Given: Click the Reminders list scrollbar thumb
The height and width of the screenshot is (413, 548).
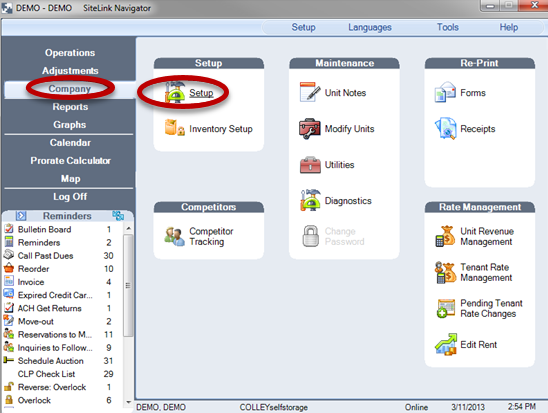Looking at the screenshot, I should 128,285.
